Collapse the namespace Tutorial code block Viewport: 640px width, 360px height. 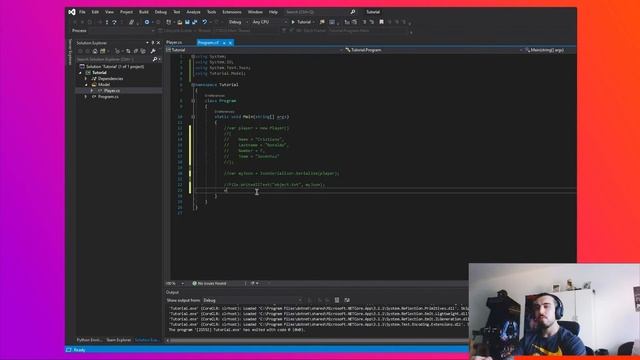193,85
